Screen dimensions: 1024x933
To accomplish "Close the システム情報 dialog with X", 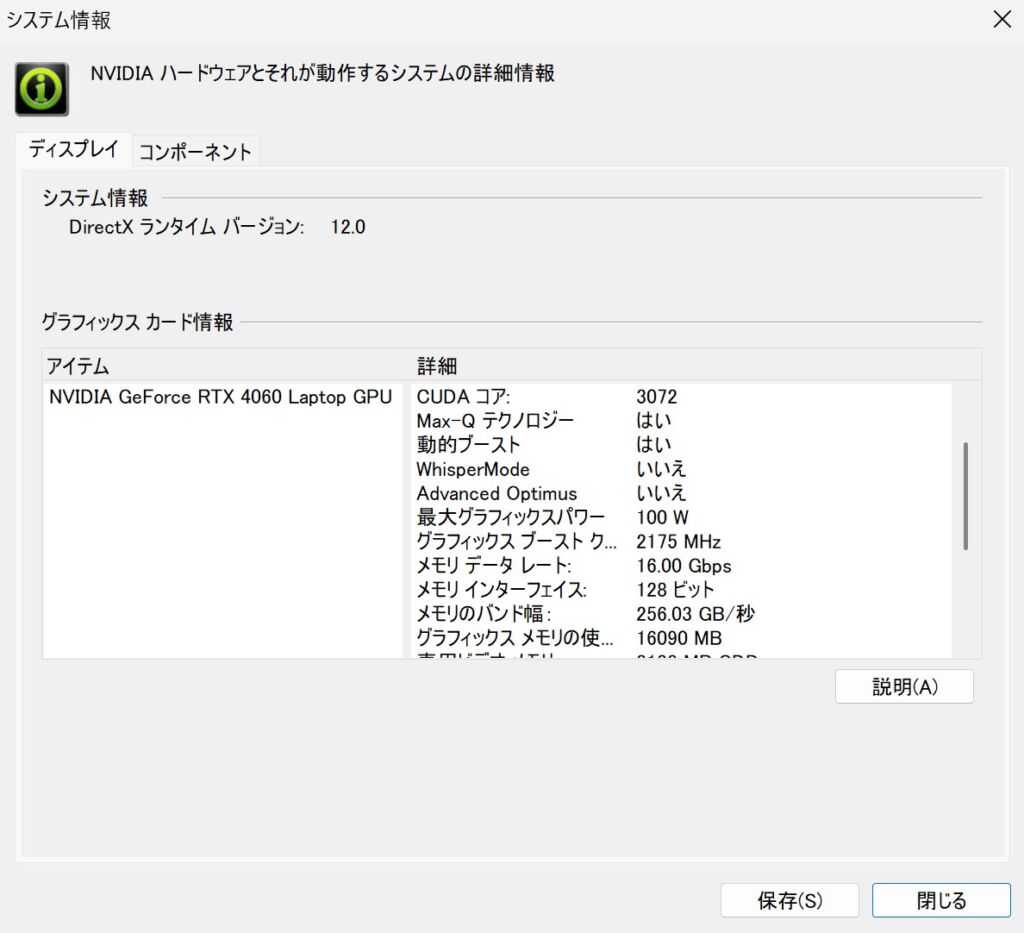I will point(1002,19).
